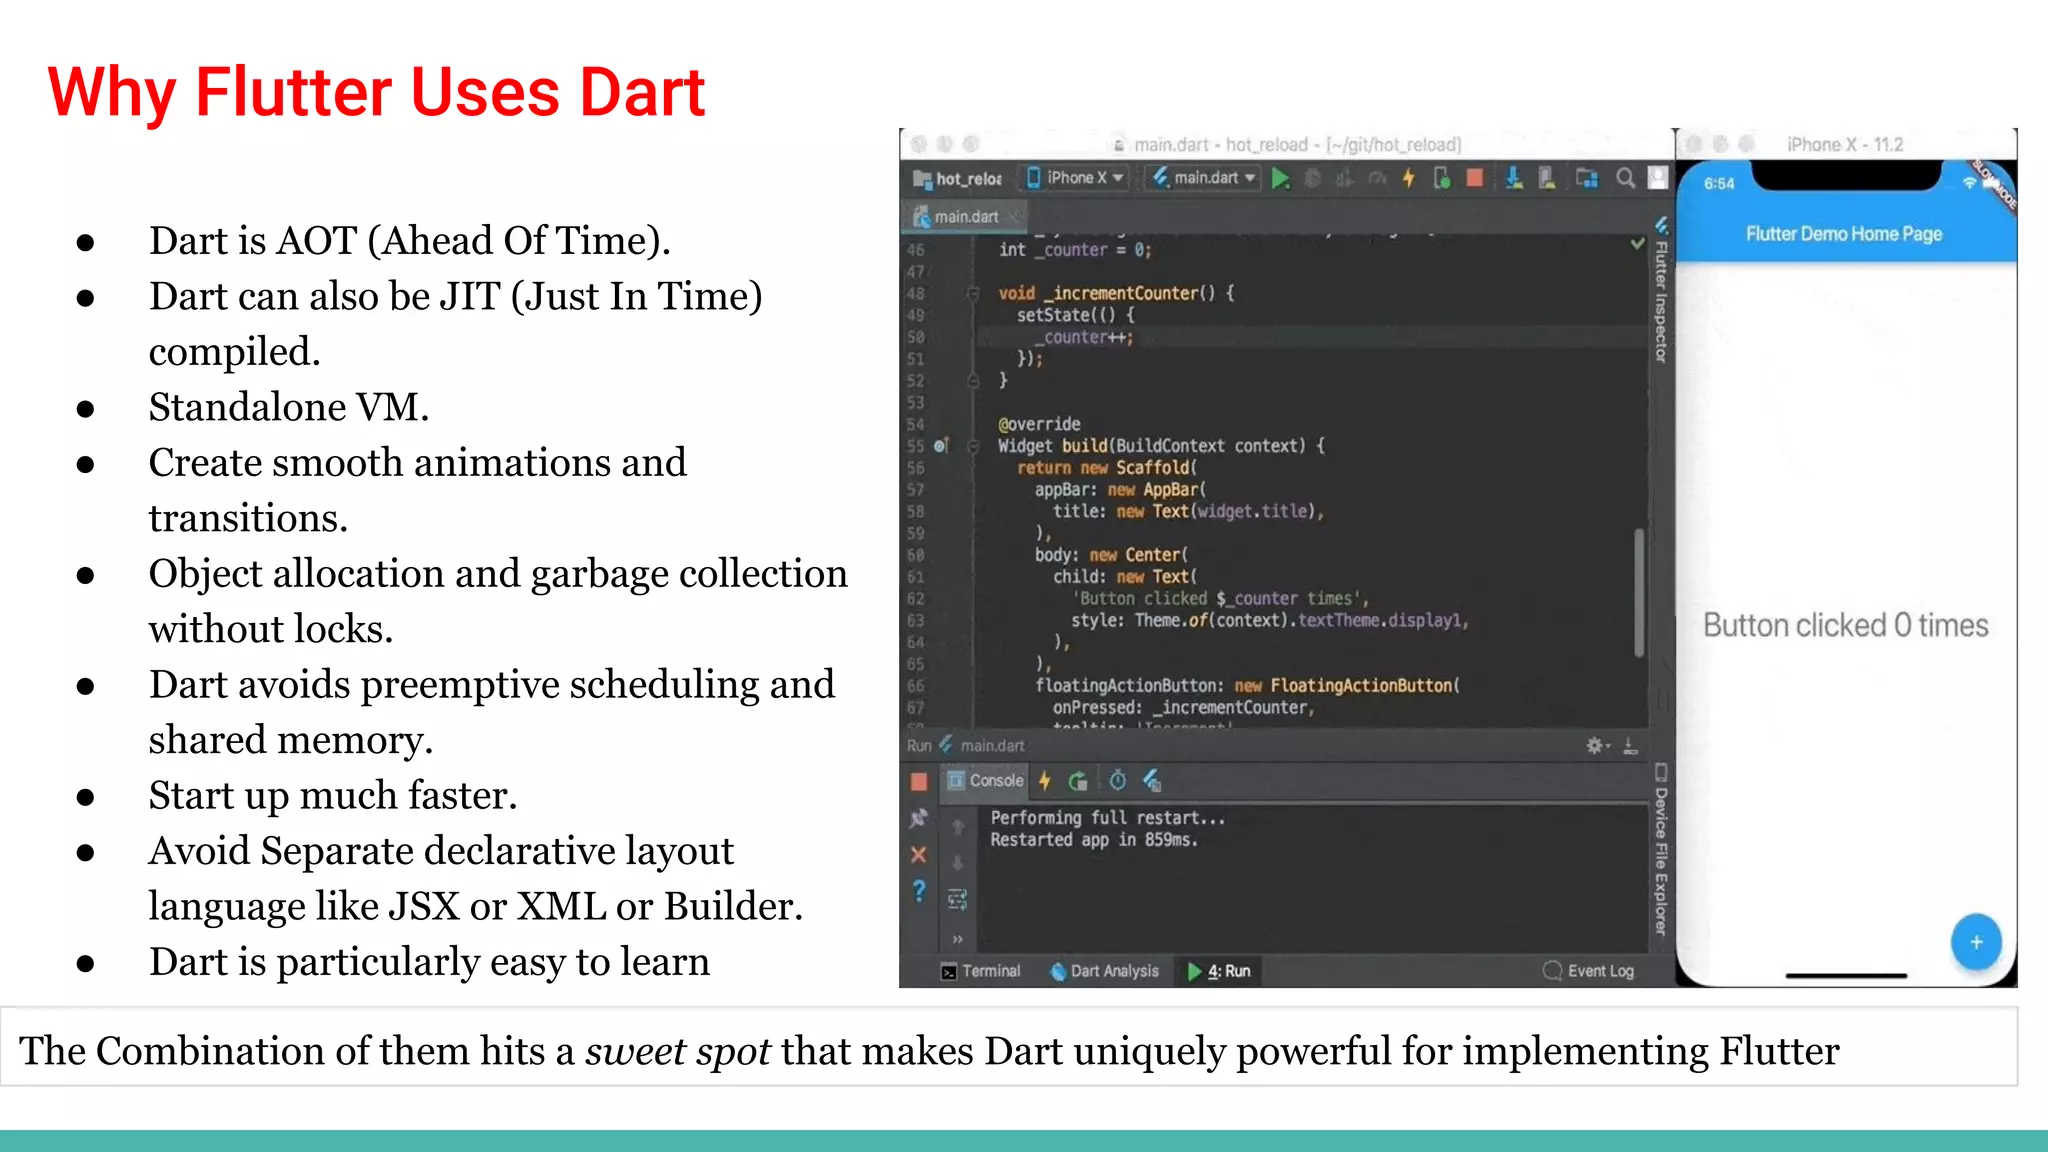Screen dimensions: 2048x1152
Task: Click the search magnifier icon in IDE toolbar
Action: [1625, 179]
